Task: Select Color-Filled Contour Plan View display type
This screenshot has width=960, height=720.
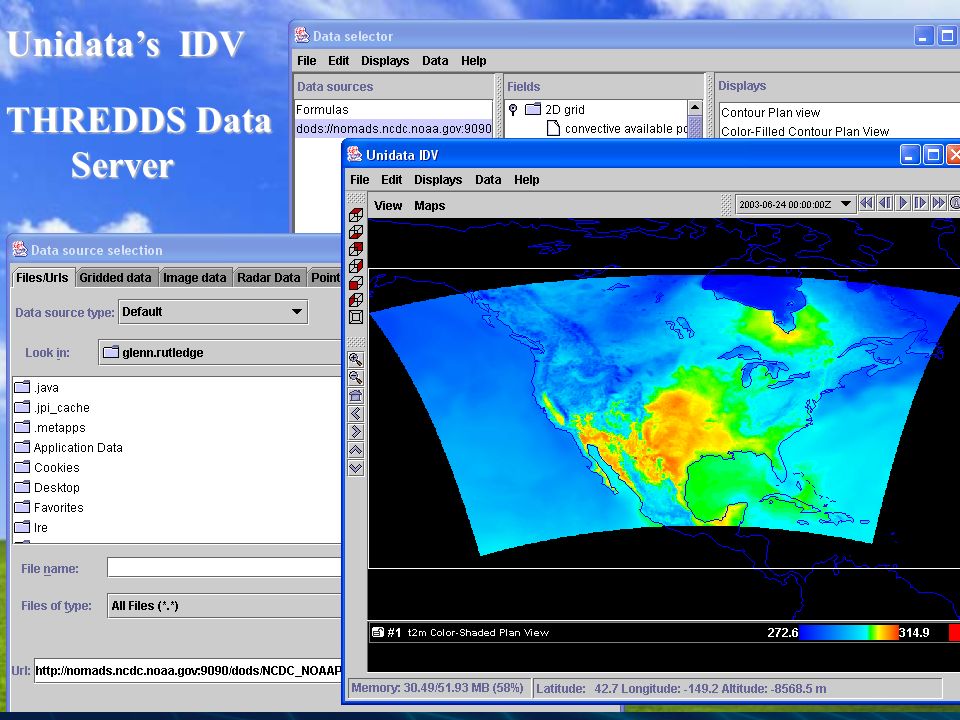Action: (x=804, y=132)
